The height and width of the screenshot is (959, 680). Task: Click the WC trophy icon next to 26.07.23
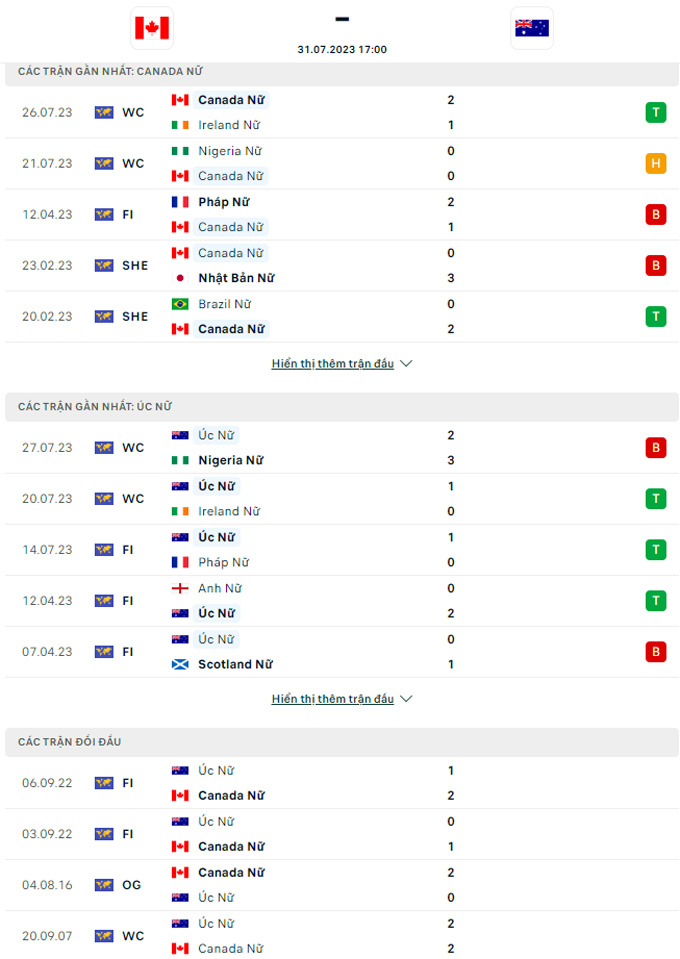(x=103, y=112)
